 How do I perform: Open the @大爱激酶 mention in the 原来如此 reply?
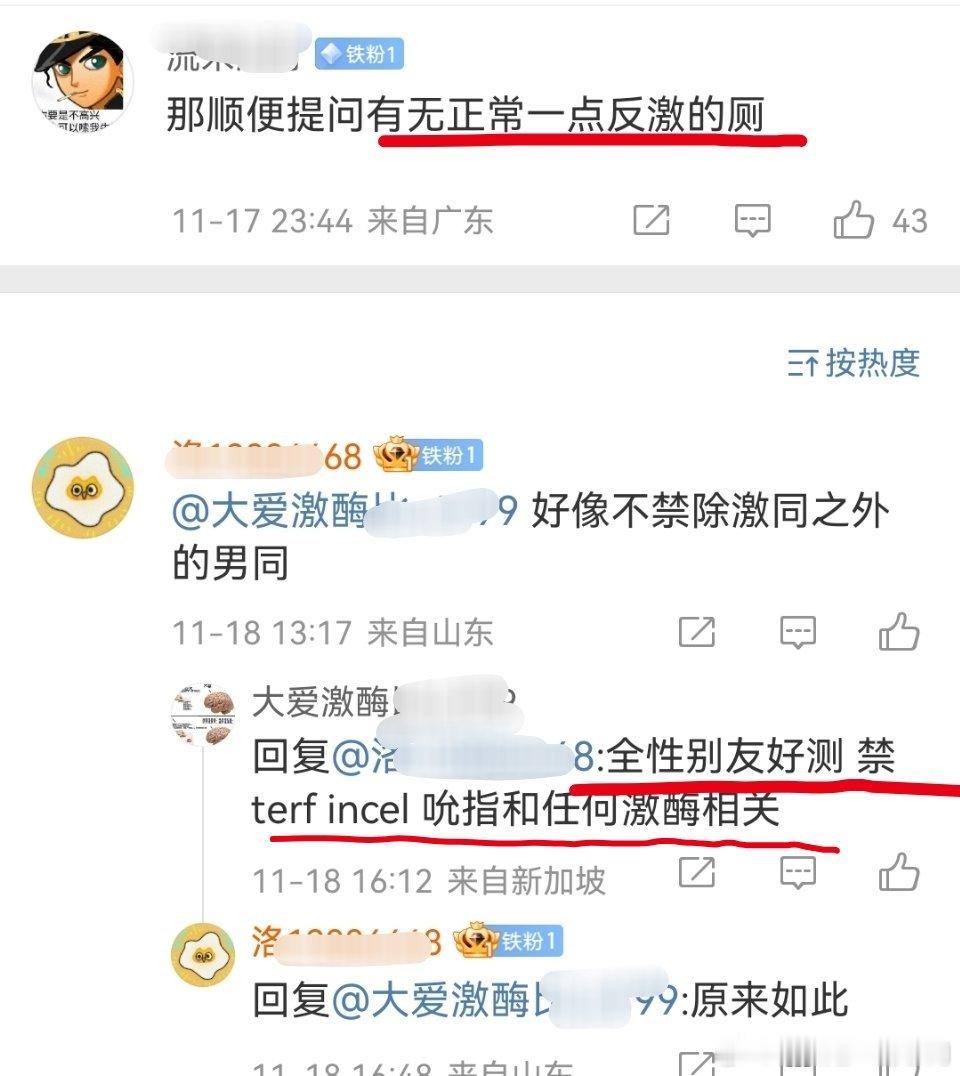[x=504, y=1000]
